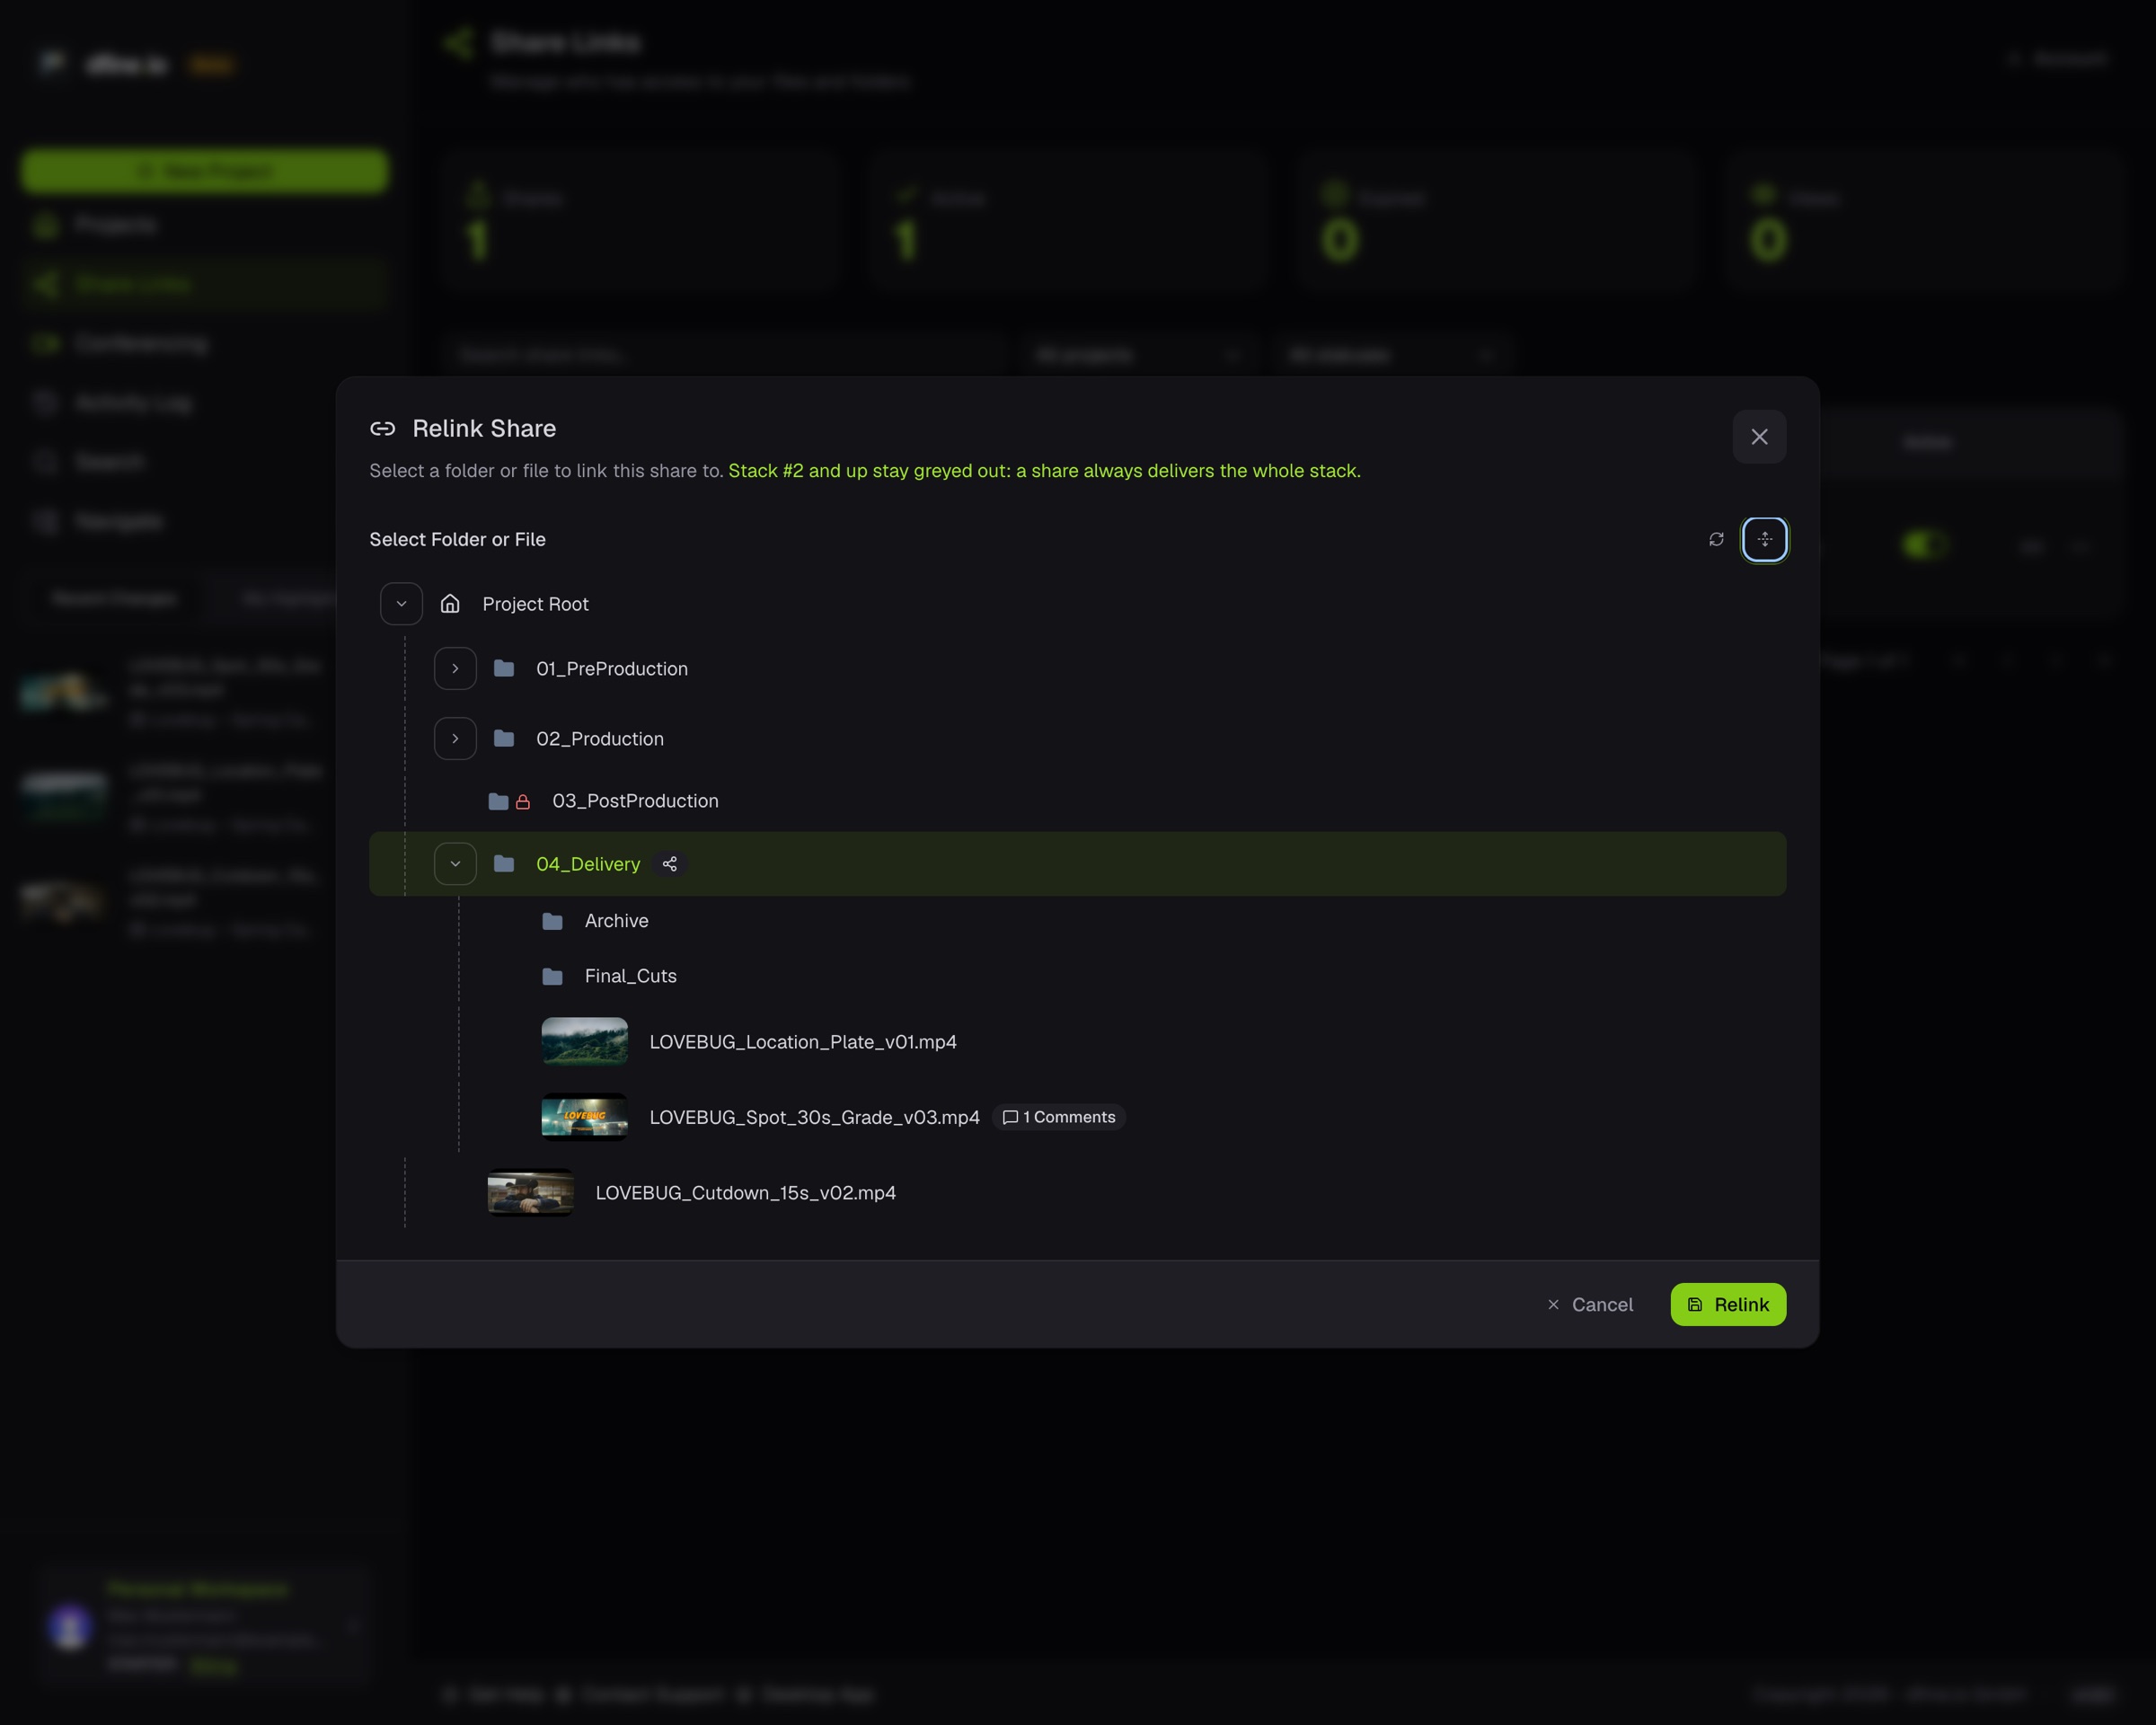The width and height of the screenshot is (2156, 1725).
Task: Expand the 02_Production folder
Action: (455, 738)
